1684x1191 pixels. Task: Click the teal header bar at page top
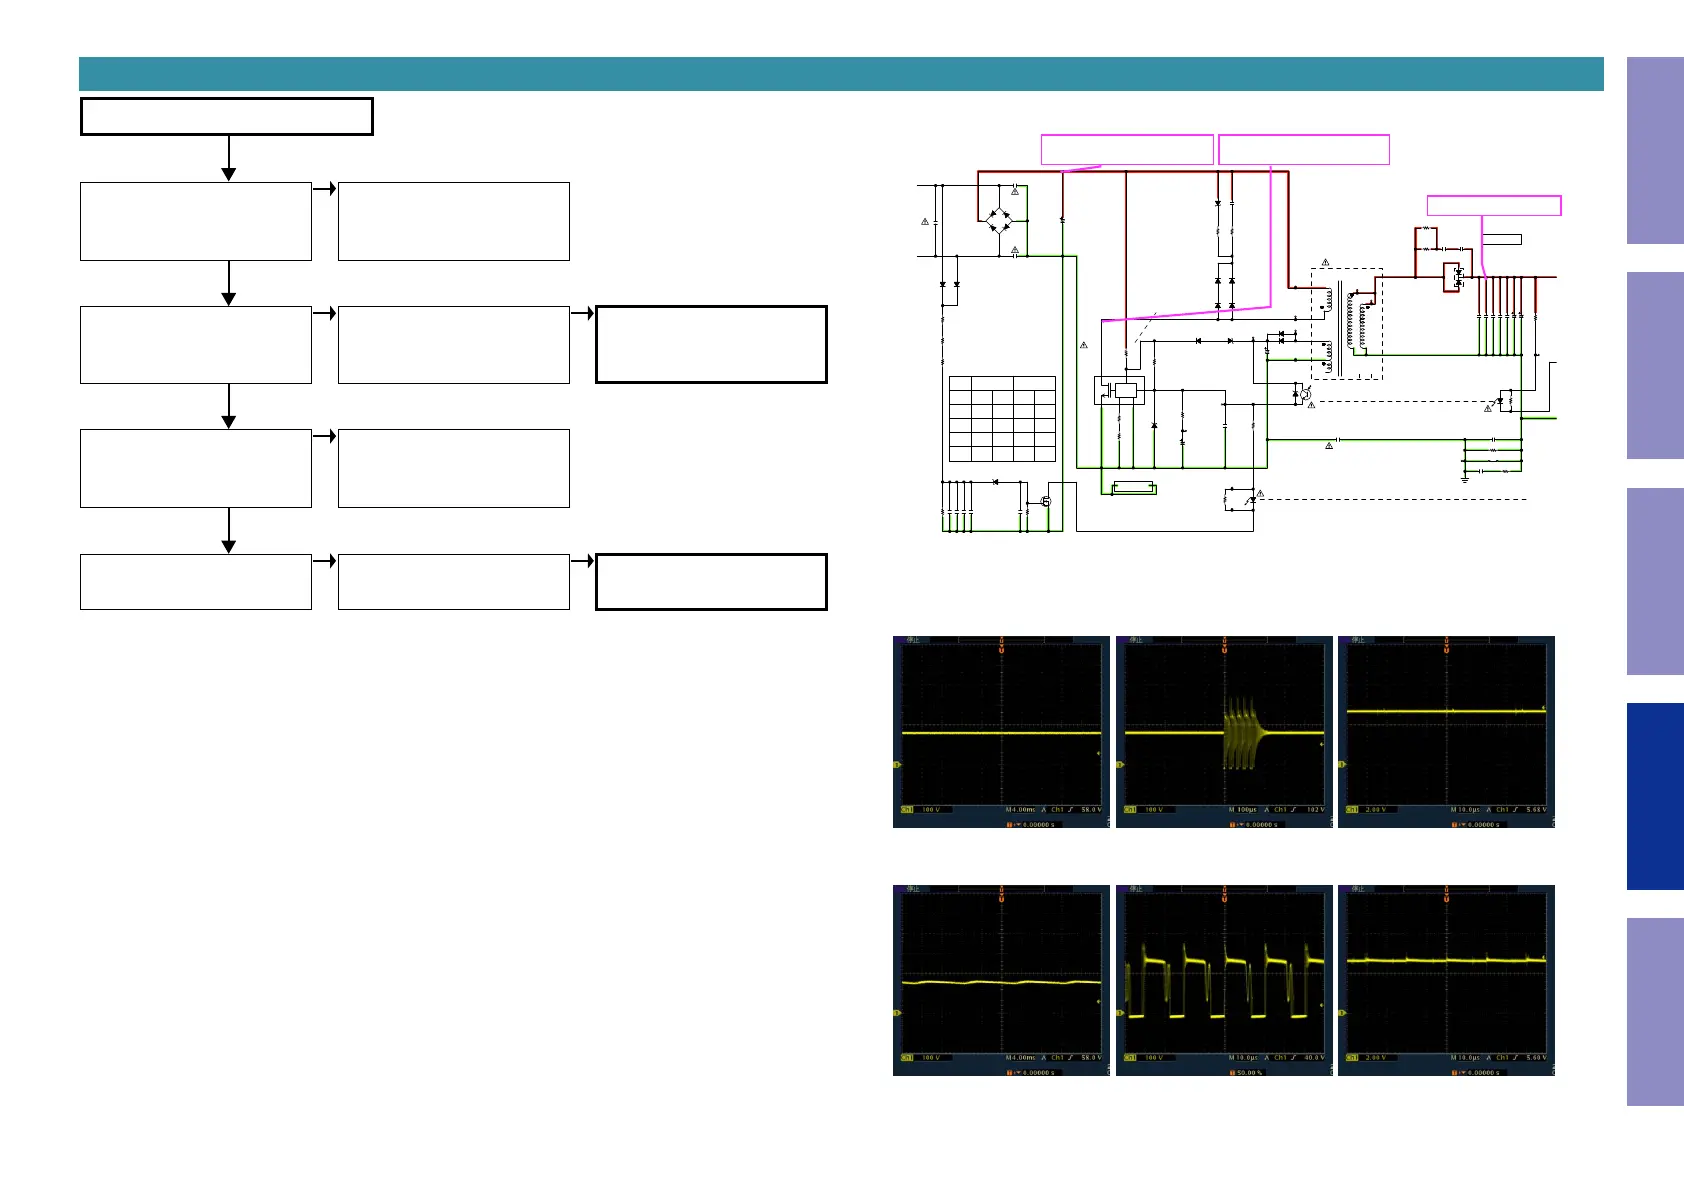pos(840,74)
